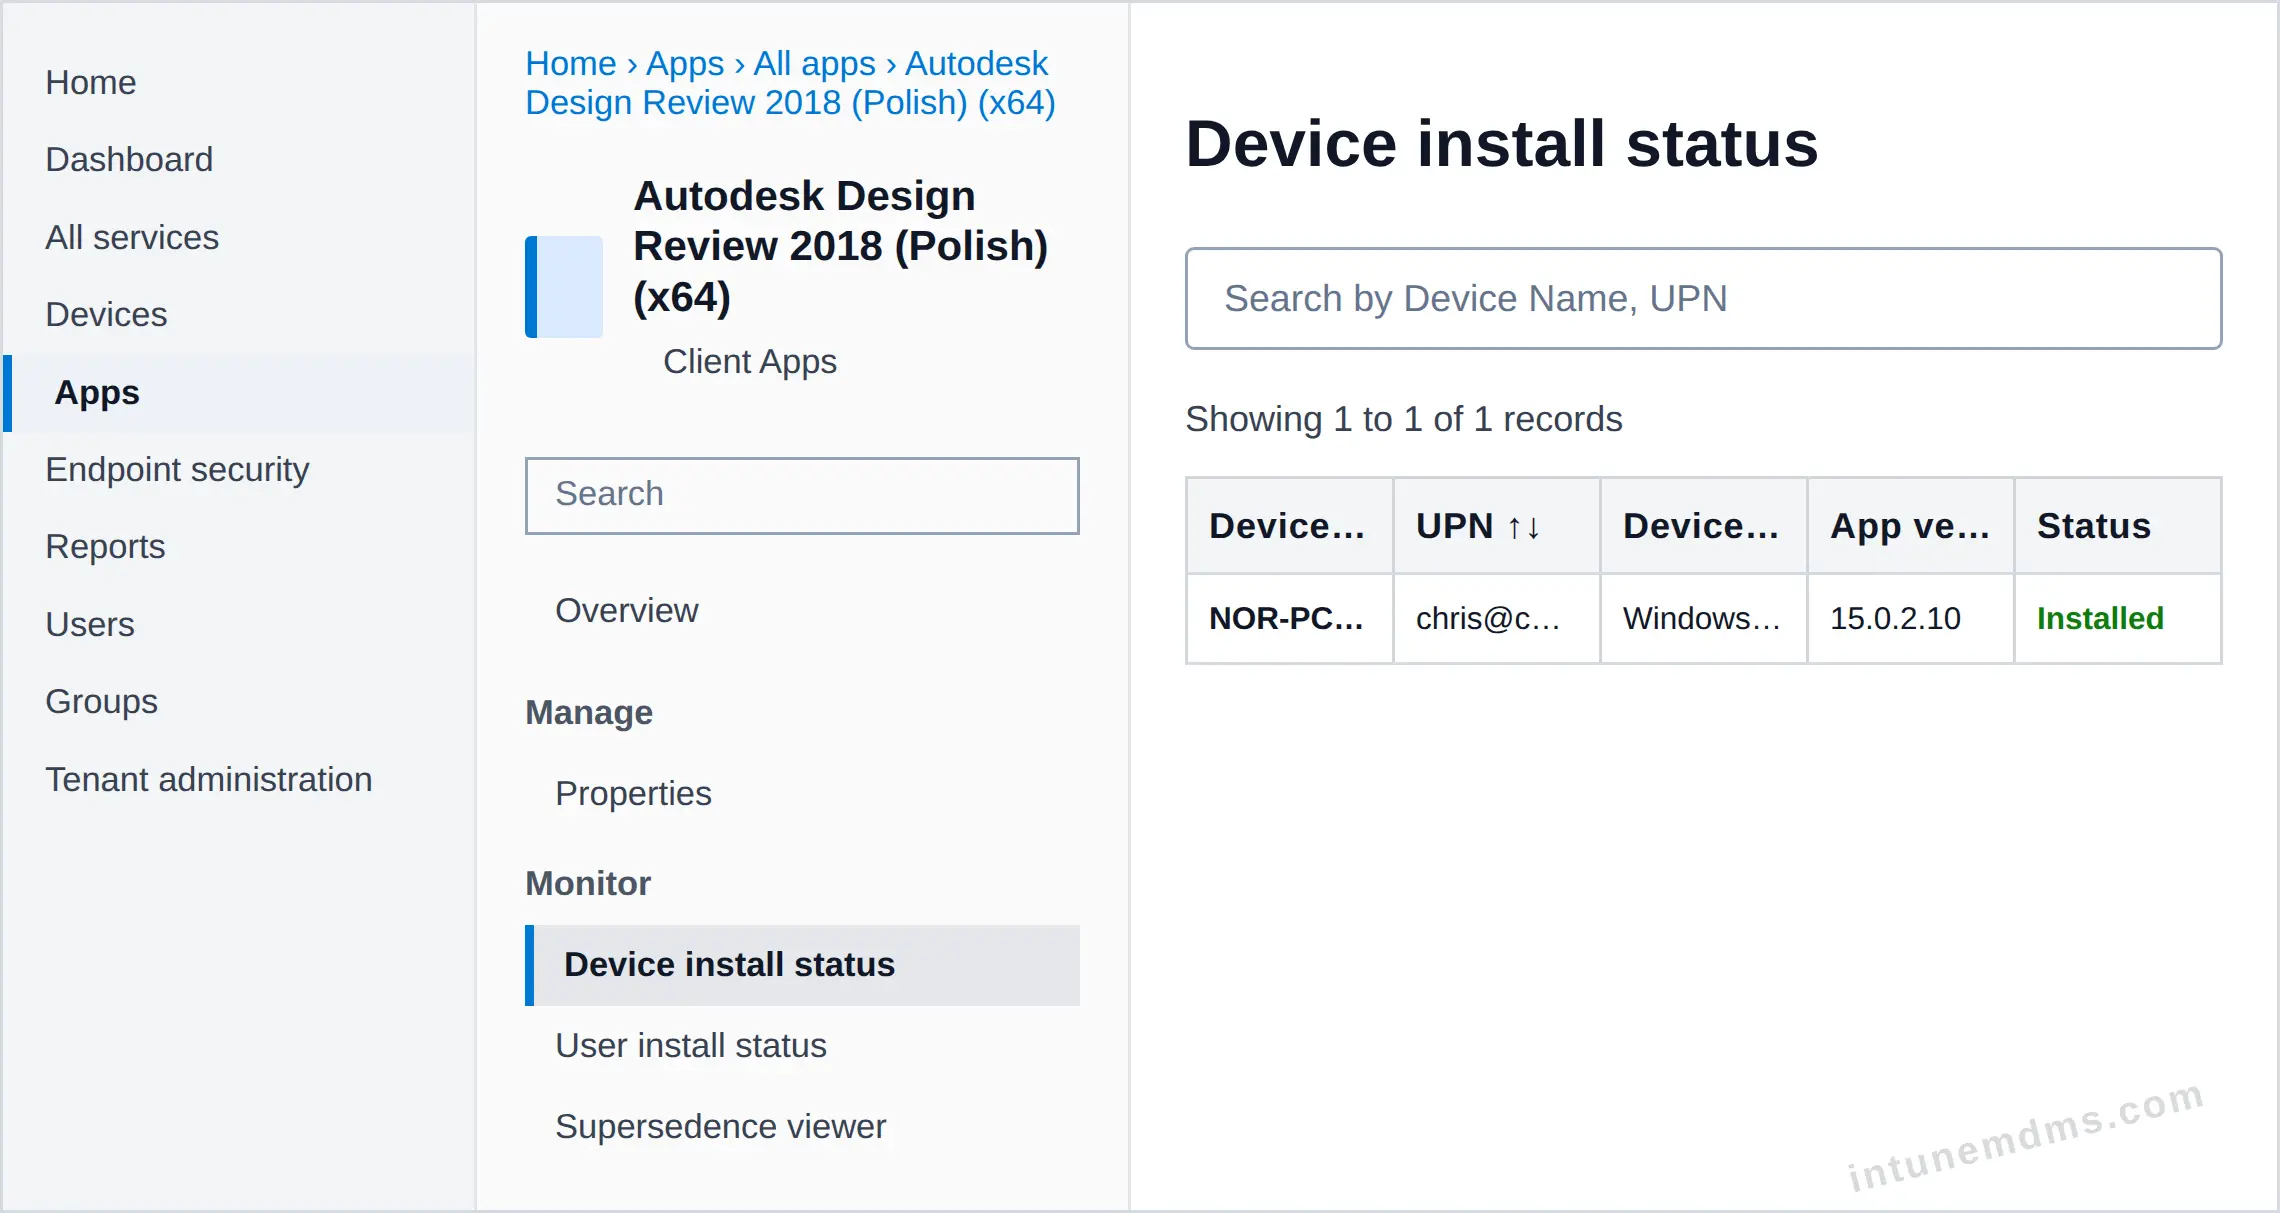Click the Status column header
This screenshot has height=1213, width=2280.
[2093, 526]
